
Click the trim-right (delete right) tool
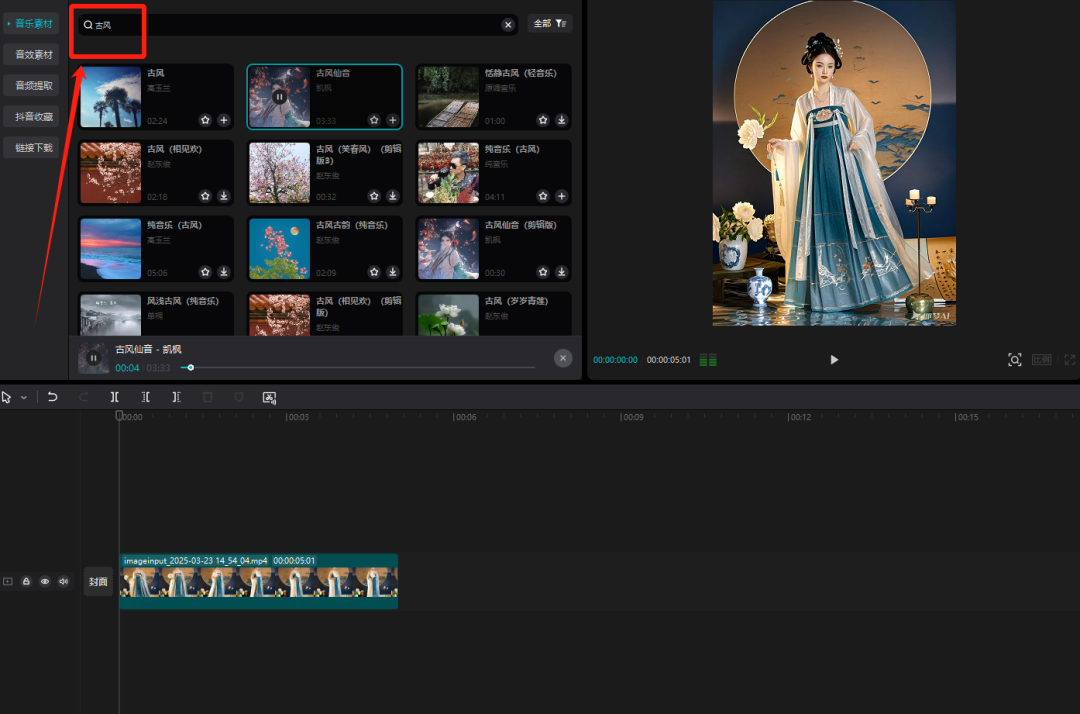[x=176, y=397]
